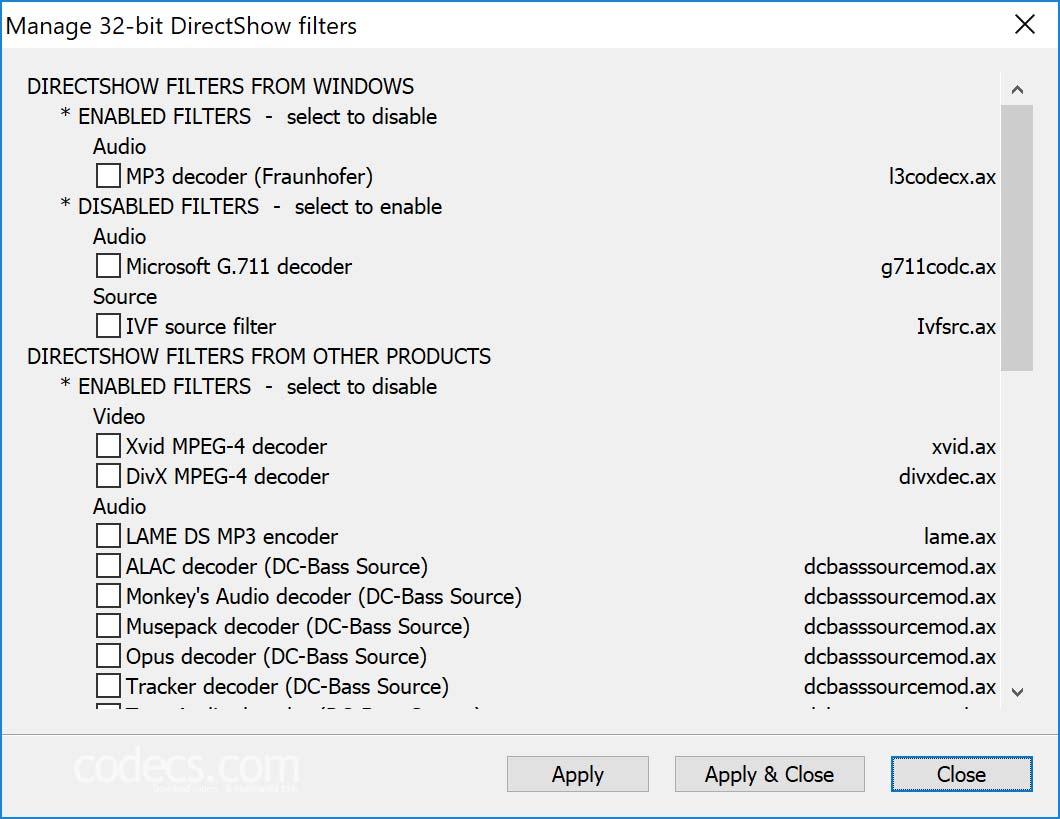Disable the DivX MPEG-4 decoder

point(107,475)
